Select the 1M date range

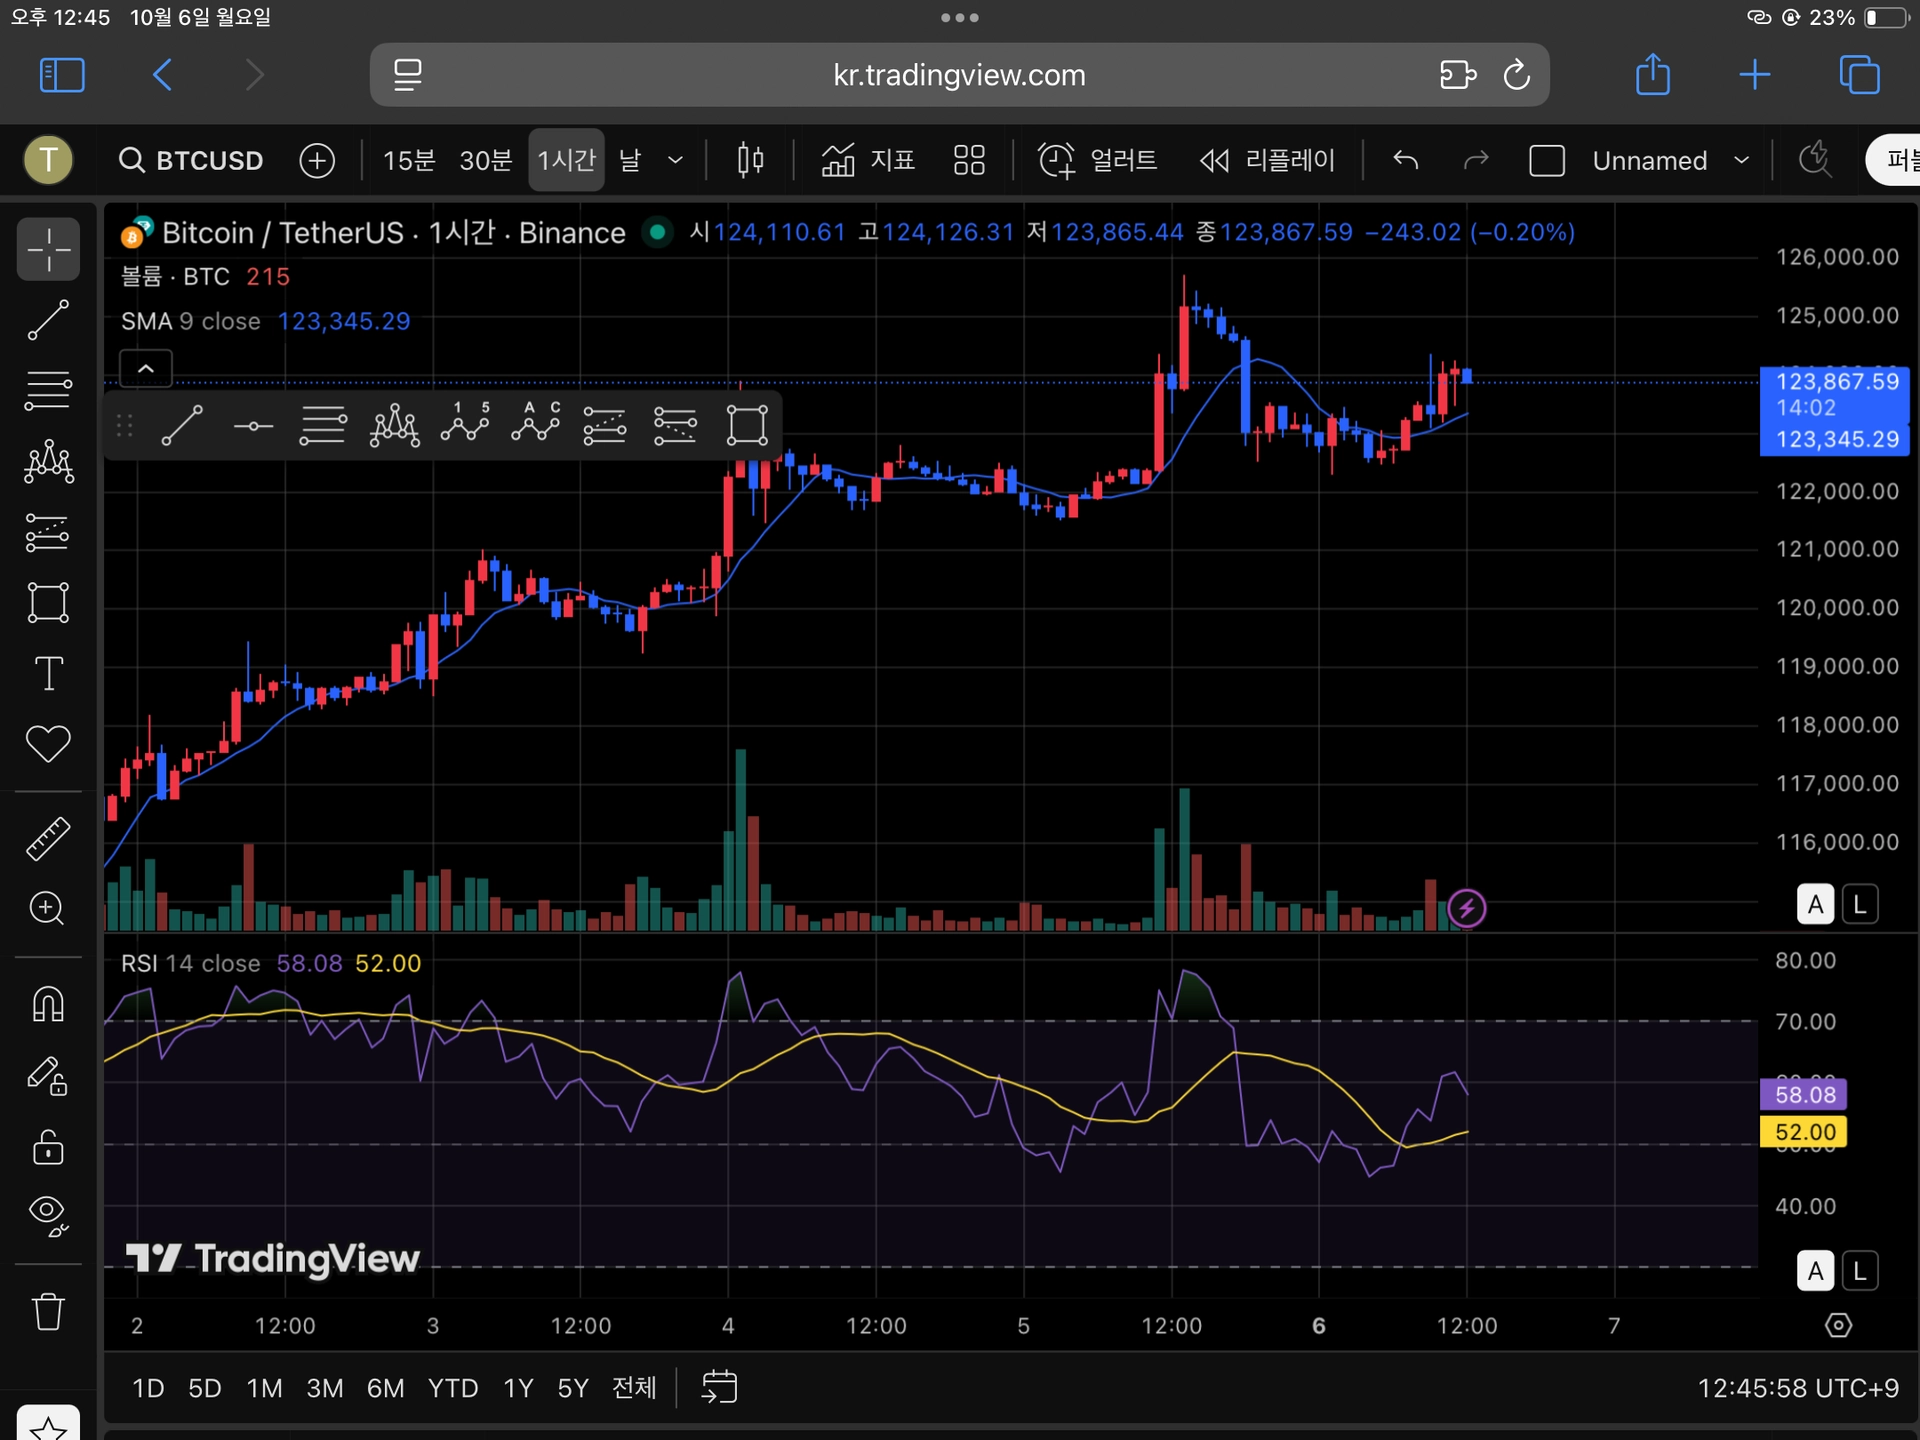pos(264,1388)
